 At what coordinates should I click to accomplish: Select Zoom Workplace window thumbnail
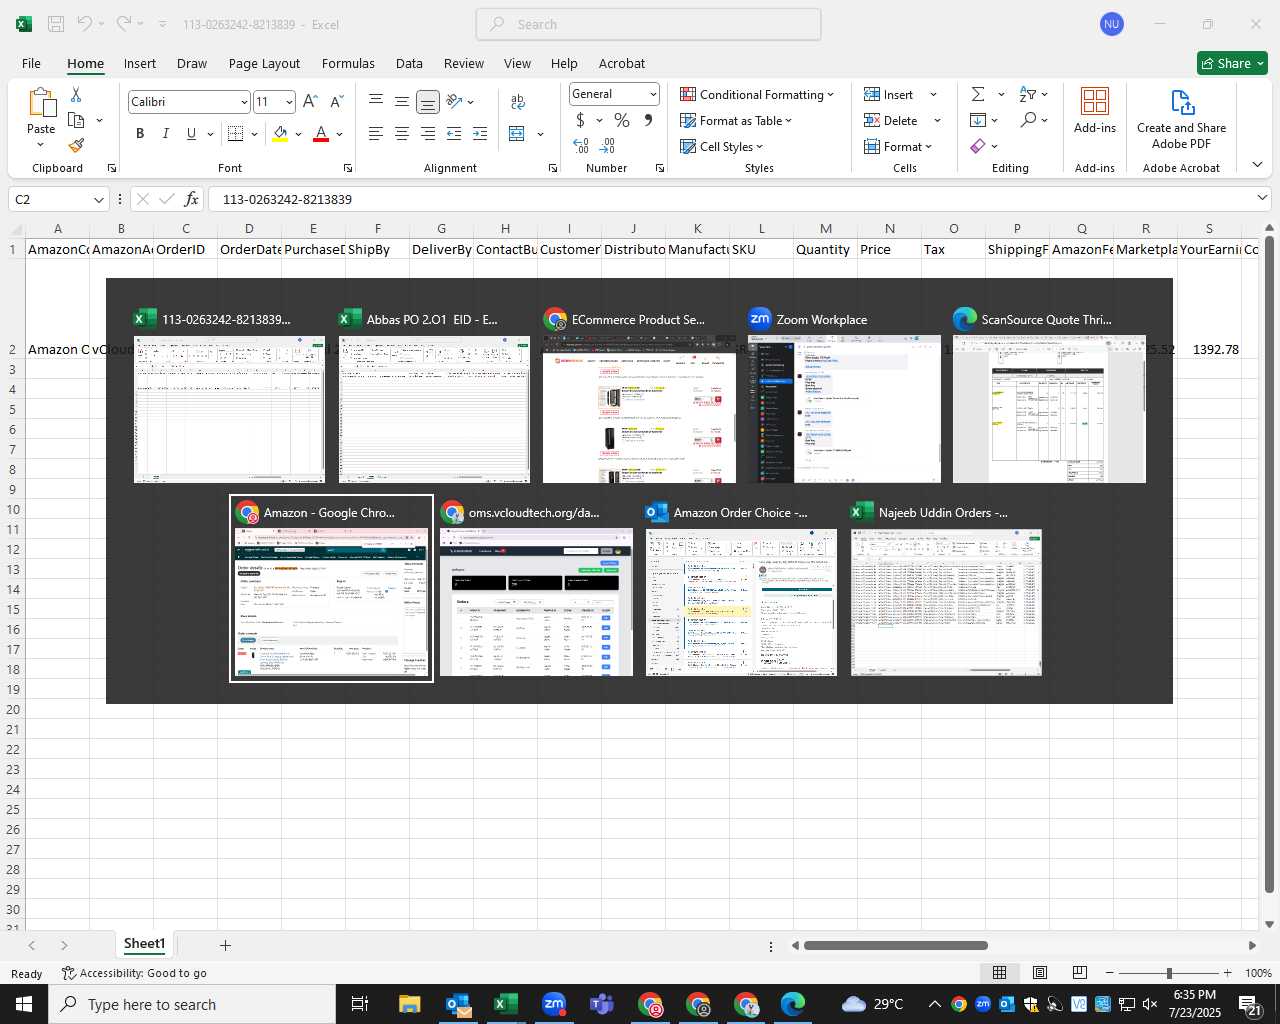(x=844, y=396)
